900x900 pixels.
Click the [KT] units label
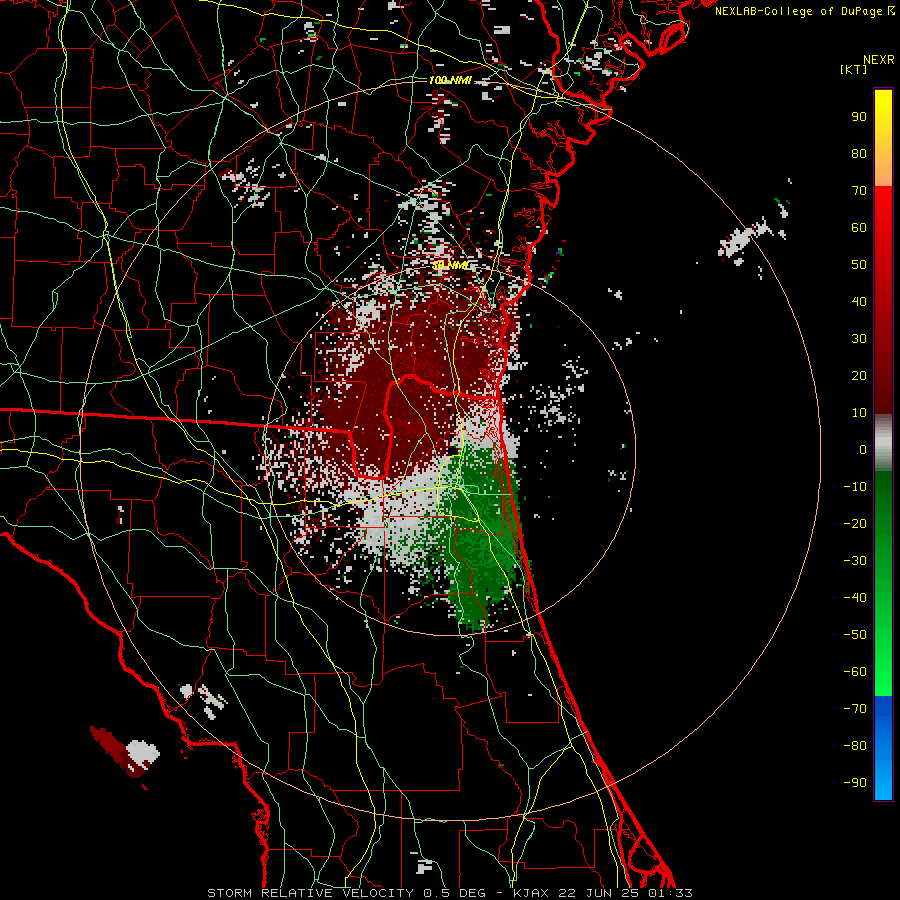(x=853, y=69)
